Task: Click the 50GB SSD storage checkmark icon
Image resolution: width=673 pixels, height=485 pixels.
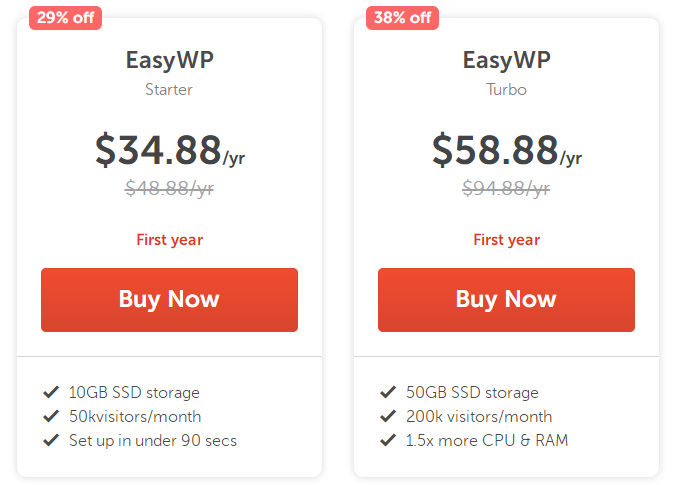Action: click(387, 393)
